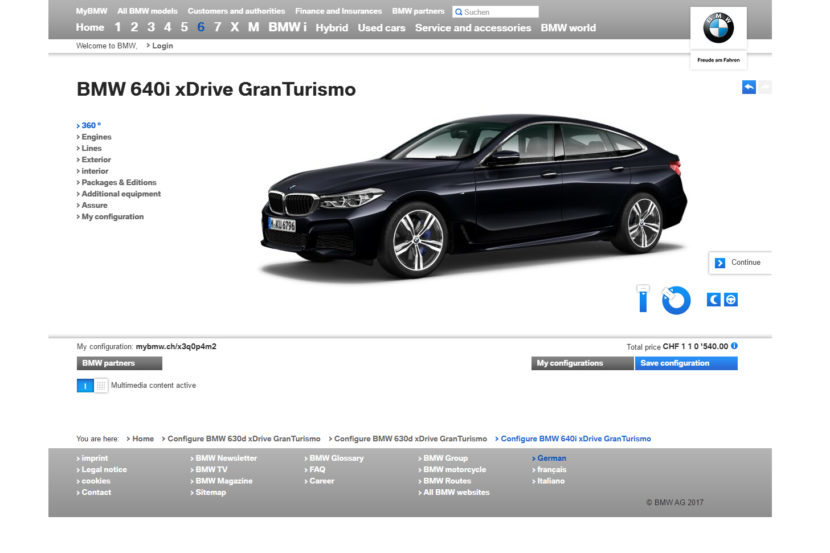Open MyBMW in top bar
Screen dimensions: 830x553
coord(91,11)
